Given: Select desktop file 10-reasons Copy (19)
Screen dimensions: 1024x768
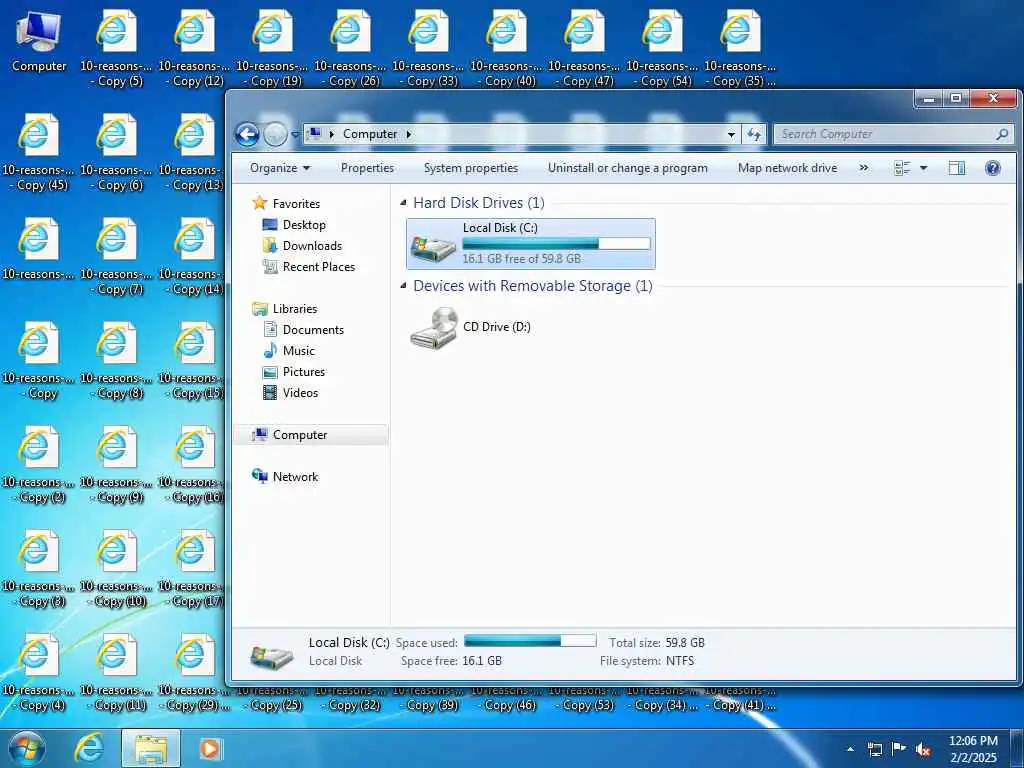Looking at the screenshot, I should tap(272, 48).
